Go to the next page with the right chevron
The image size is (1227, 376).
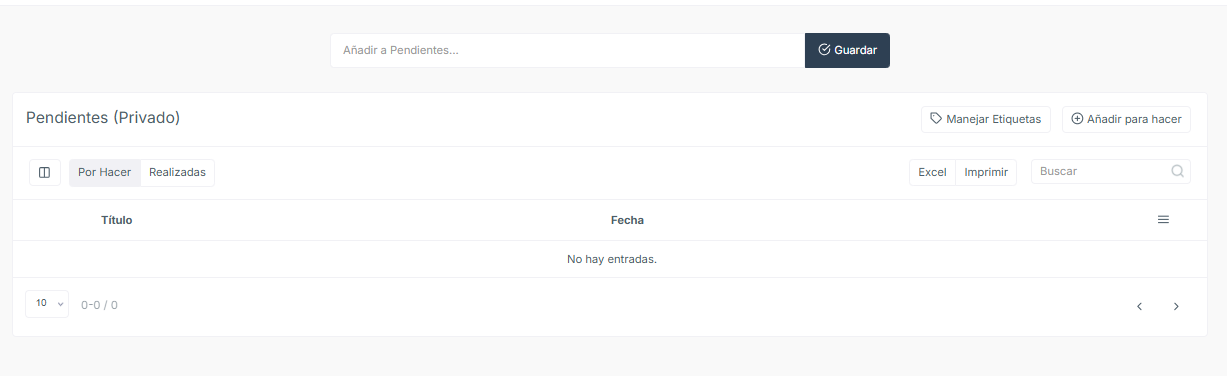coord(1176,306)
